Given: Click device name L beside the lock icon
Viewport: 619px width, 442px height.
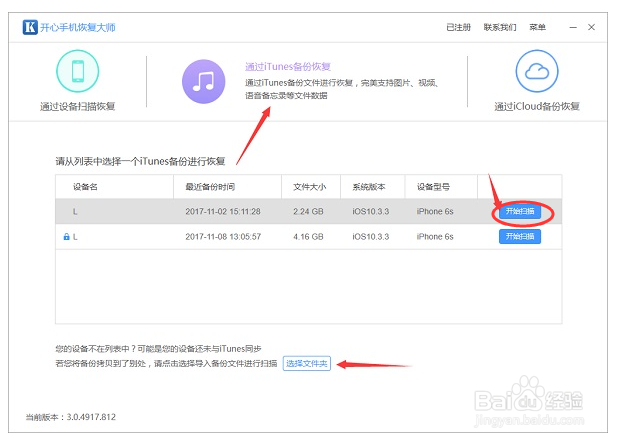Looking at the screenshot, I should 75,237.
